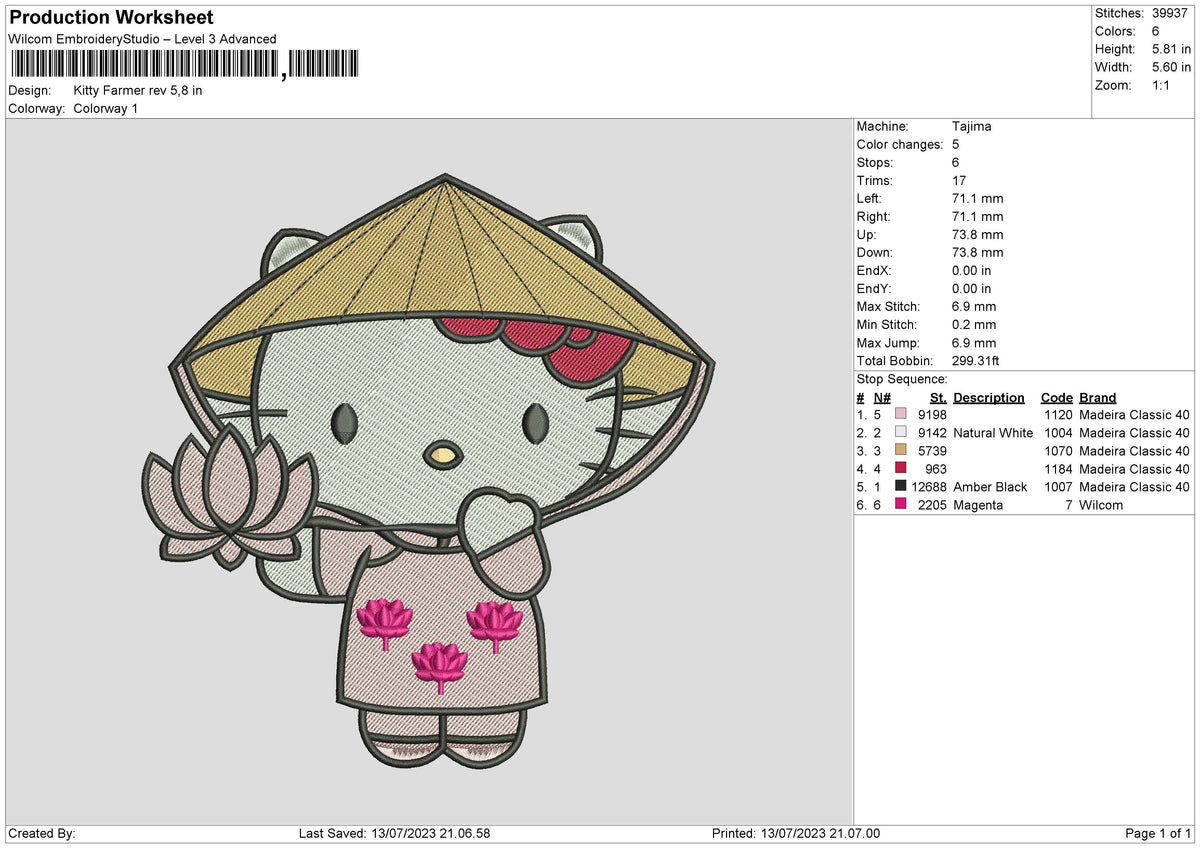1200x848 pixels.
Task: Click the Stitches value 39937
Action: click(x=1169, y=13)
